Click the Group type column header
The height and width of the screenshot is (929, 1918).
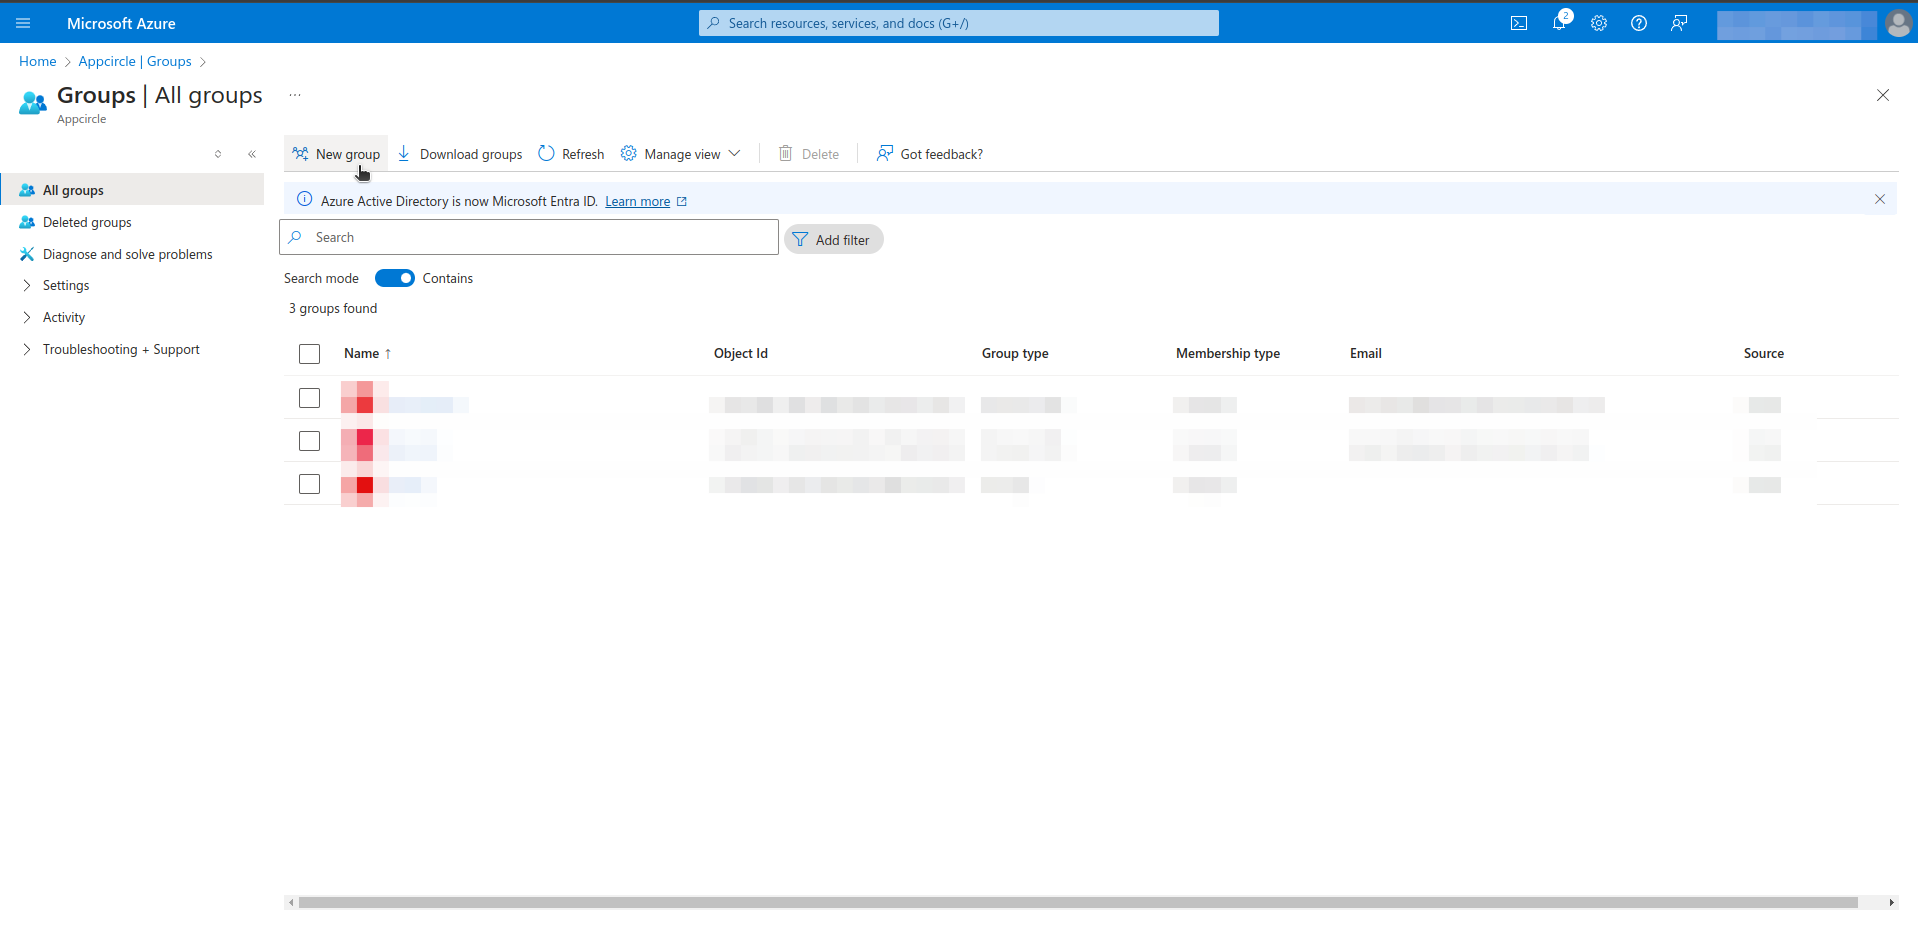point(1015,353)
